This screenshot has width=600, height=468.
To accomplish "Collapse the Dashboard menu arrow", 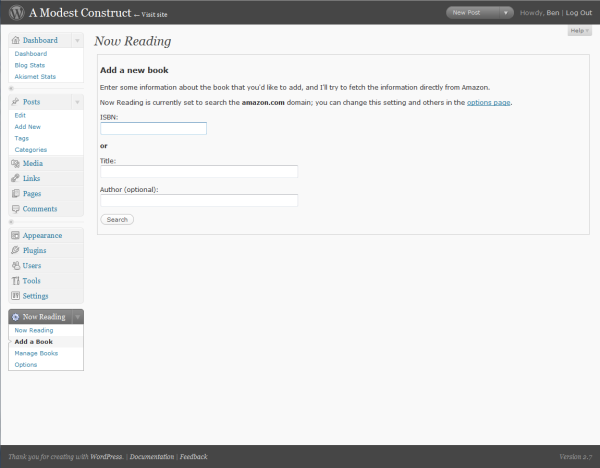I will pos(77,40).
